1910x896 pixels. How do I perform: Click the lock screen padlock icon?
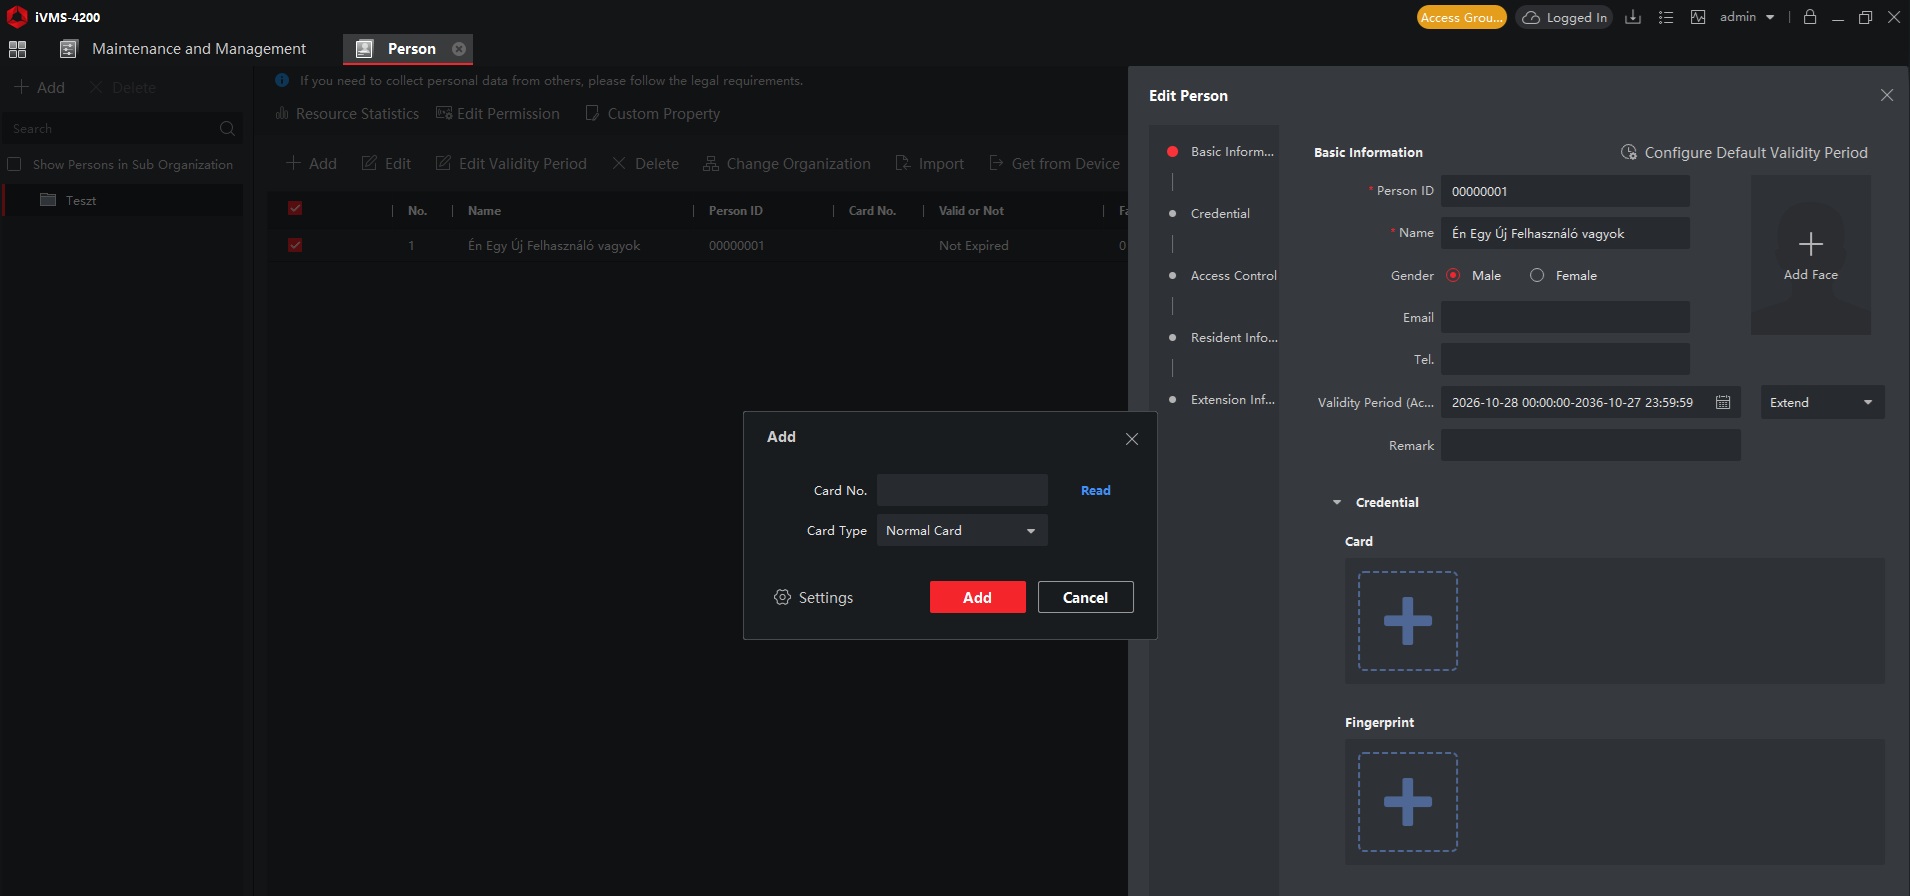pyautogui.click(x=1810, y=17)
